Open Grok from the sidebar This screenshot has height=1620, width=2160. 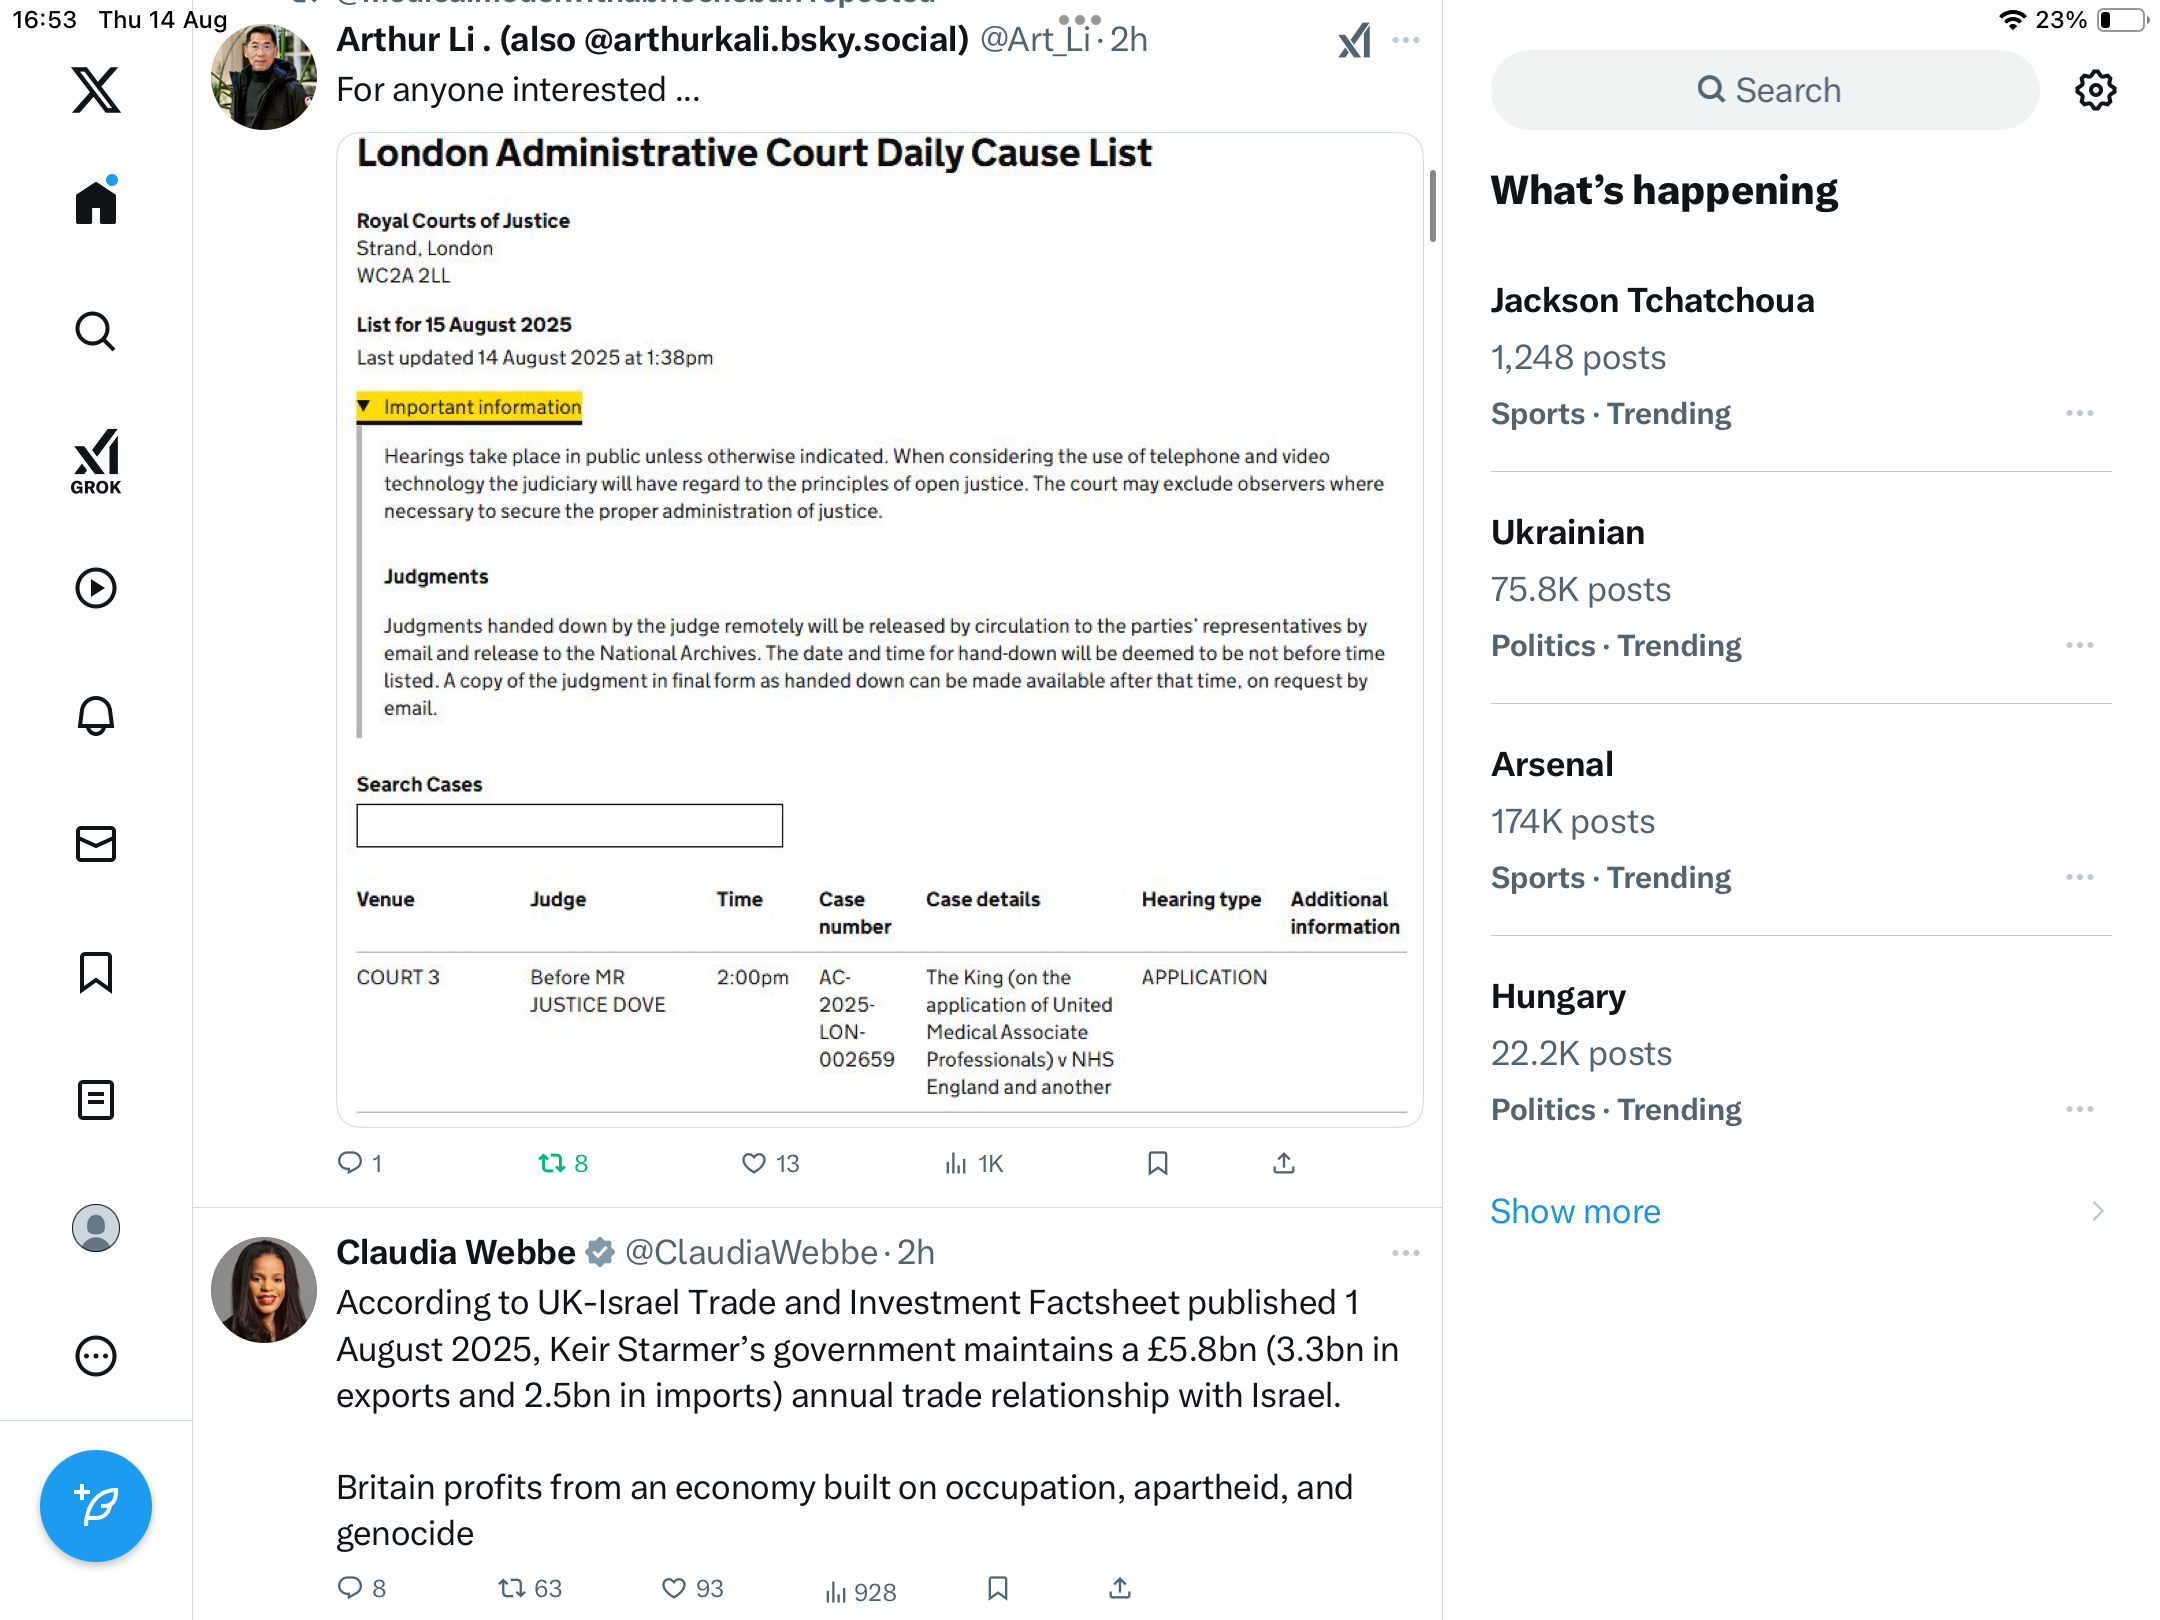point(96,462)
